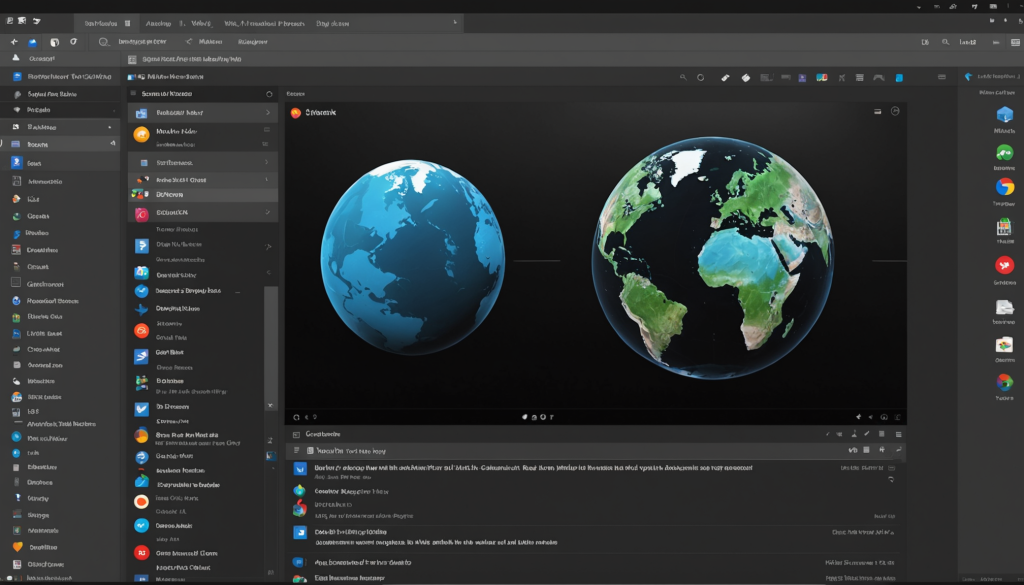Click the multicolor palette icon in the viewport toolbar
Viewport: 1024px width, 585px height.
click(x=822, y=77)
